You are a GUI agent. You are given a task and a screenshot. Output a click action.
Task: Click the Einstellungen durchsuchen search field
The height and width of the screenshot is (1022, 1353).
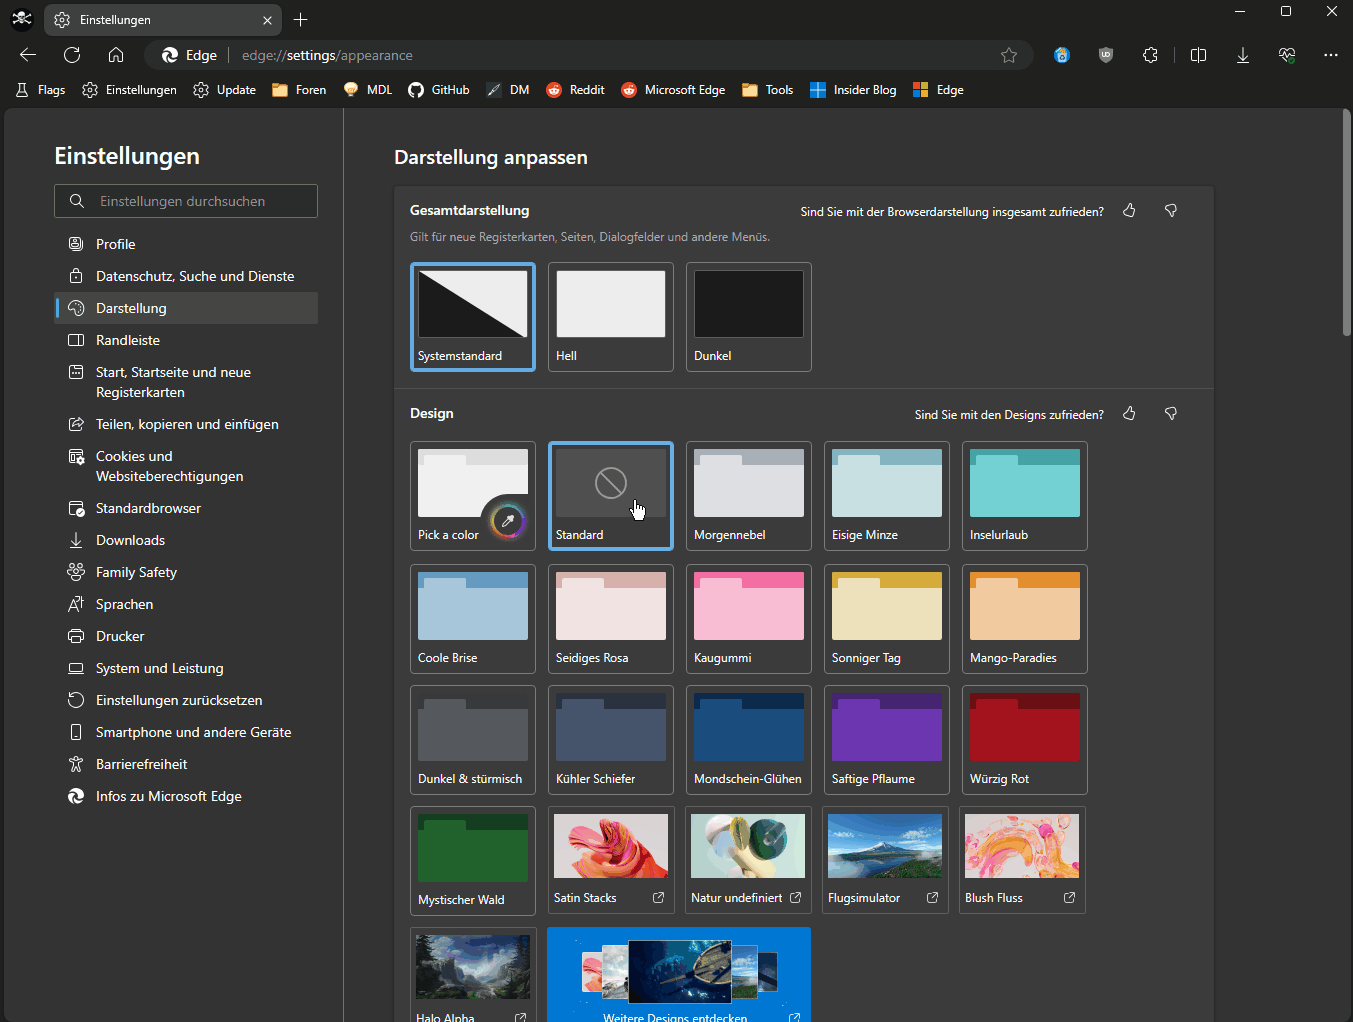(186, 201)
